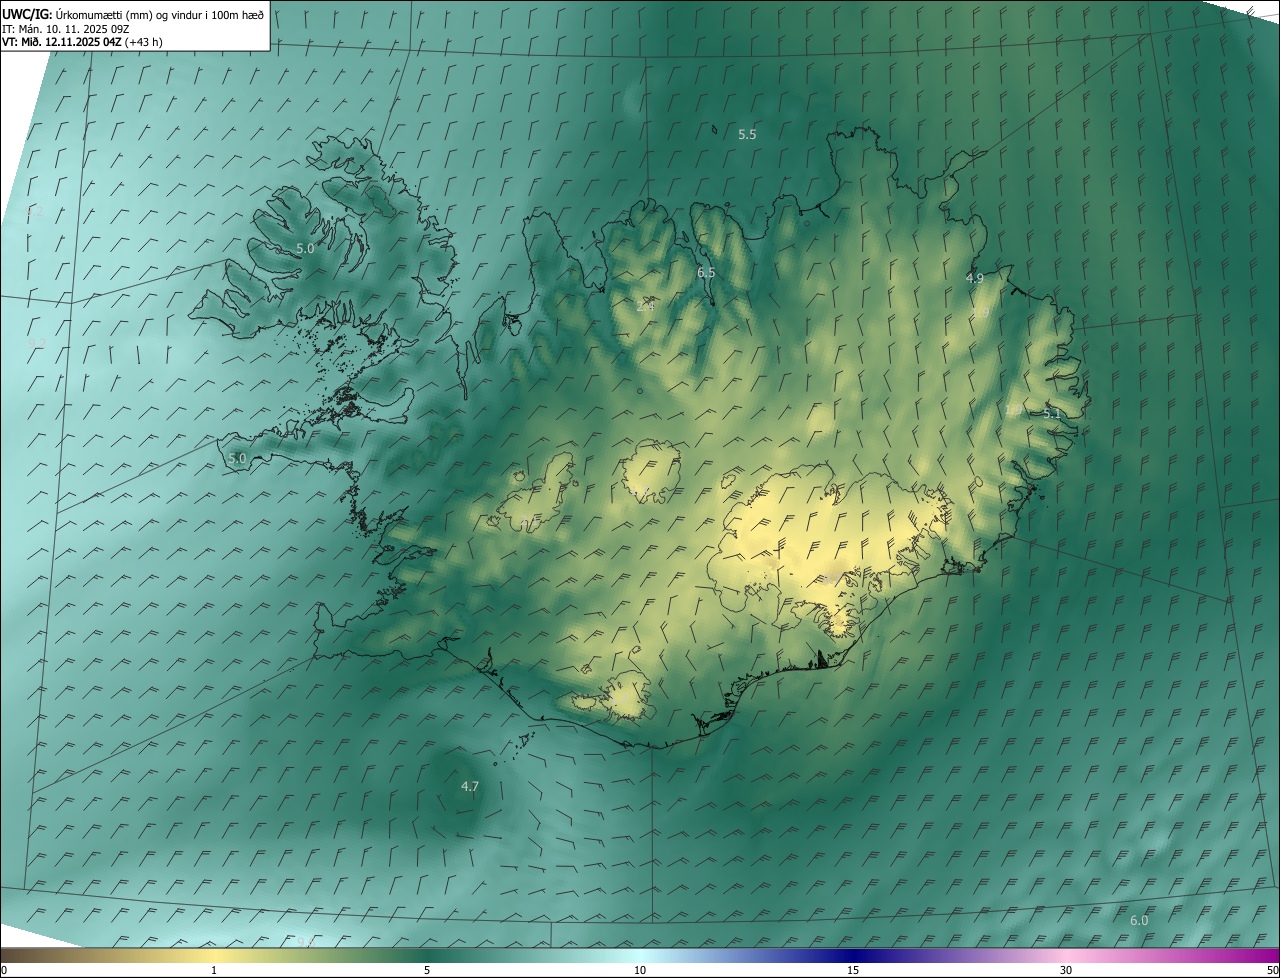Click the 15 tick on the color scale

[x=853, y=970]
